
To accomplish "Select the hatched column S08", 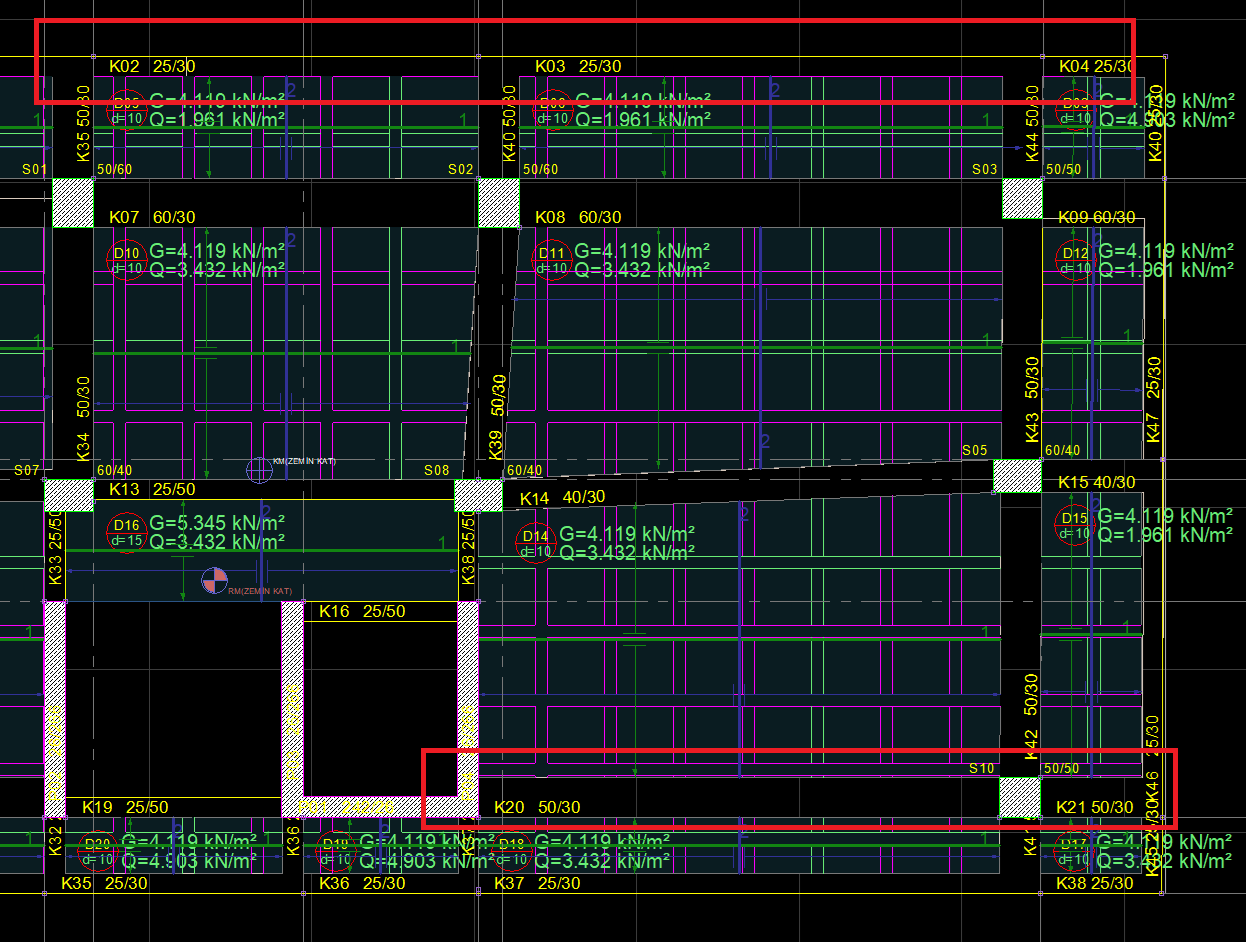I will tap(479, 495).
